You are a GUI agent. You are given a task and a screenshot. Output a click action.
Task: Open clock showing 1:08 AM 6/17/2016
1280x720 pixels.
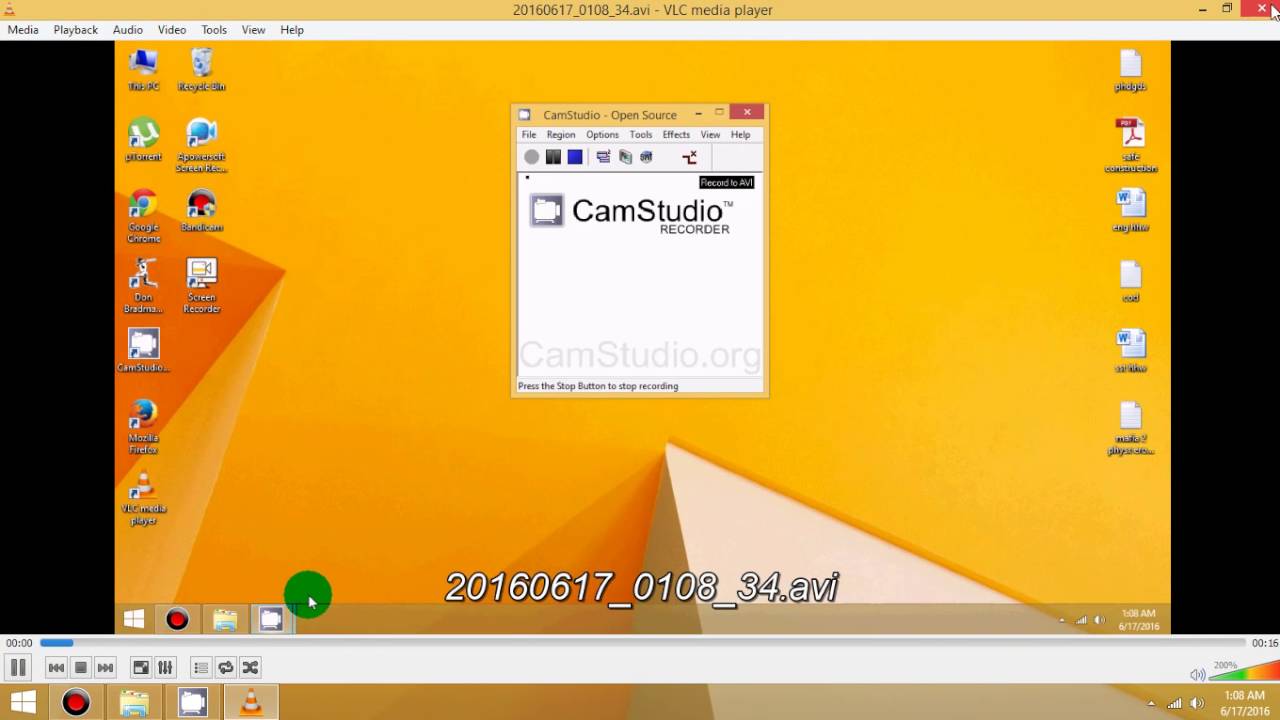click(1244, 703)
